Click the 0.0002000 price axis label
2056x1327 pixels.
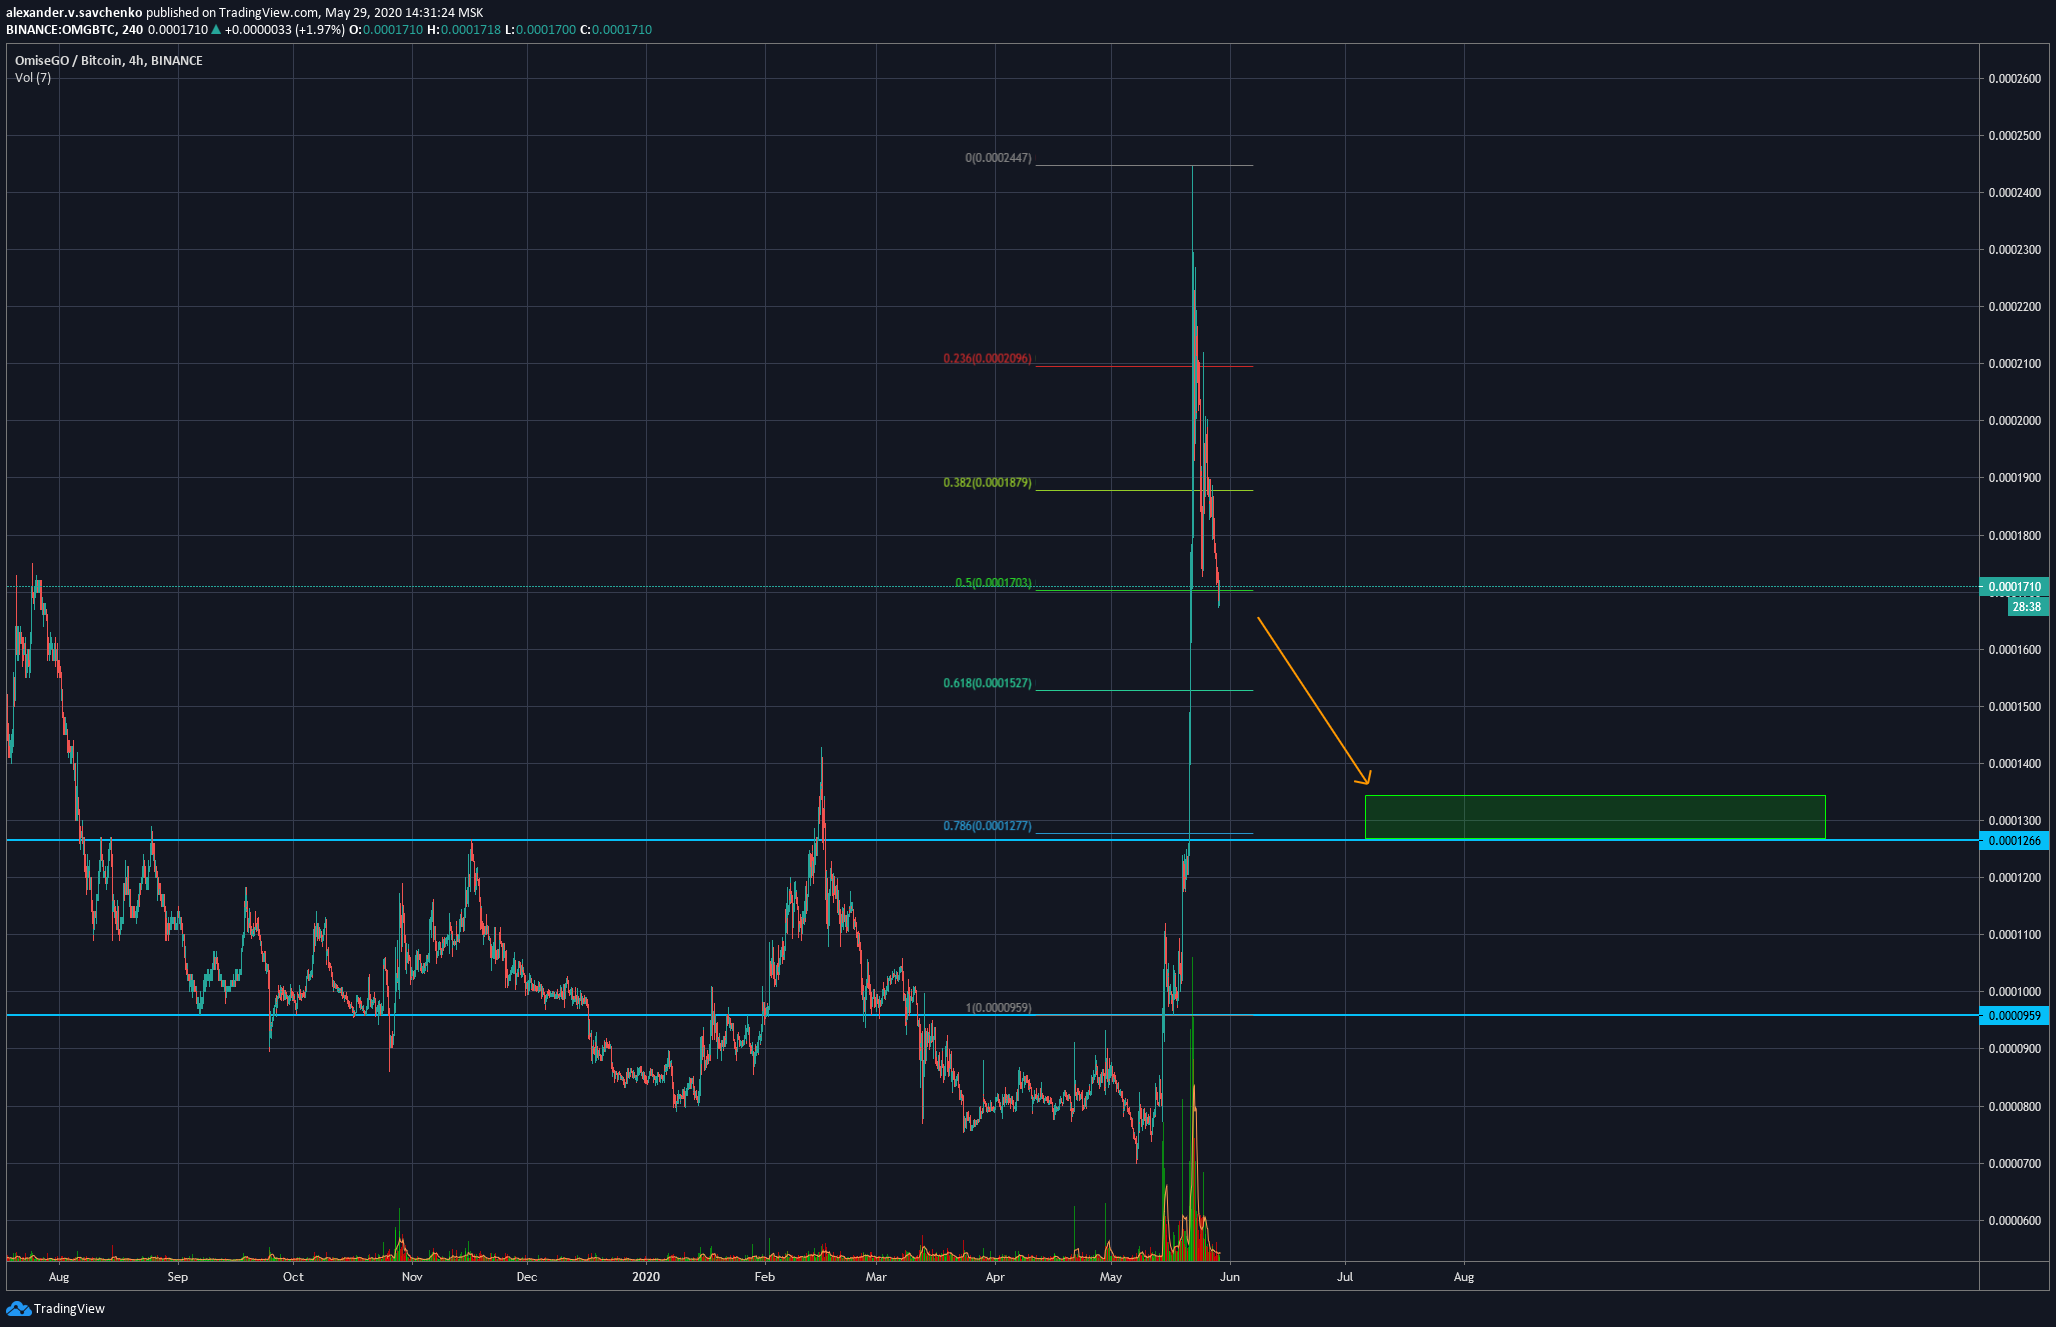pyautogui.click(x=2014, y=421)
